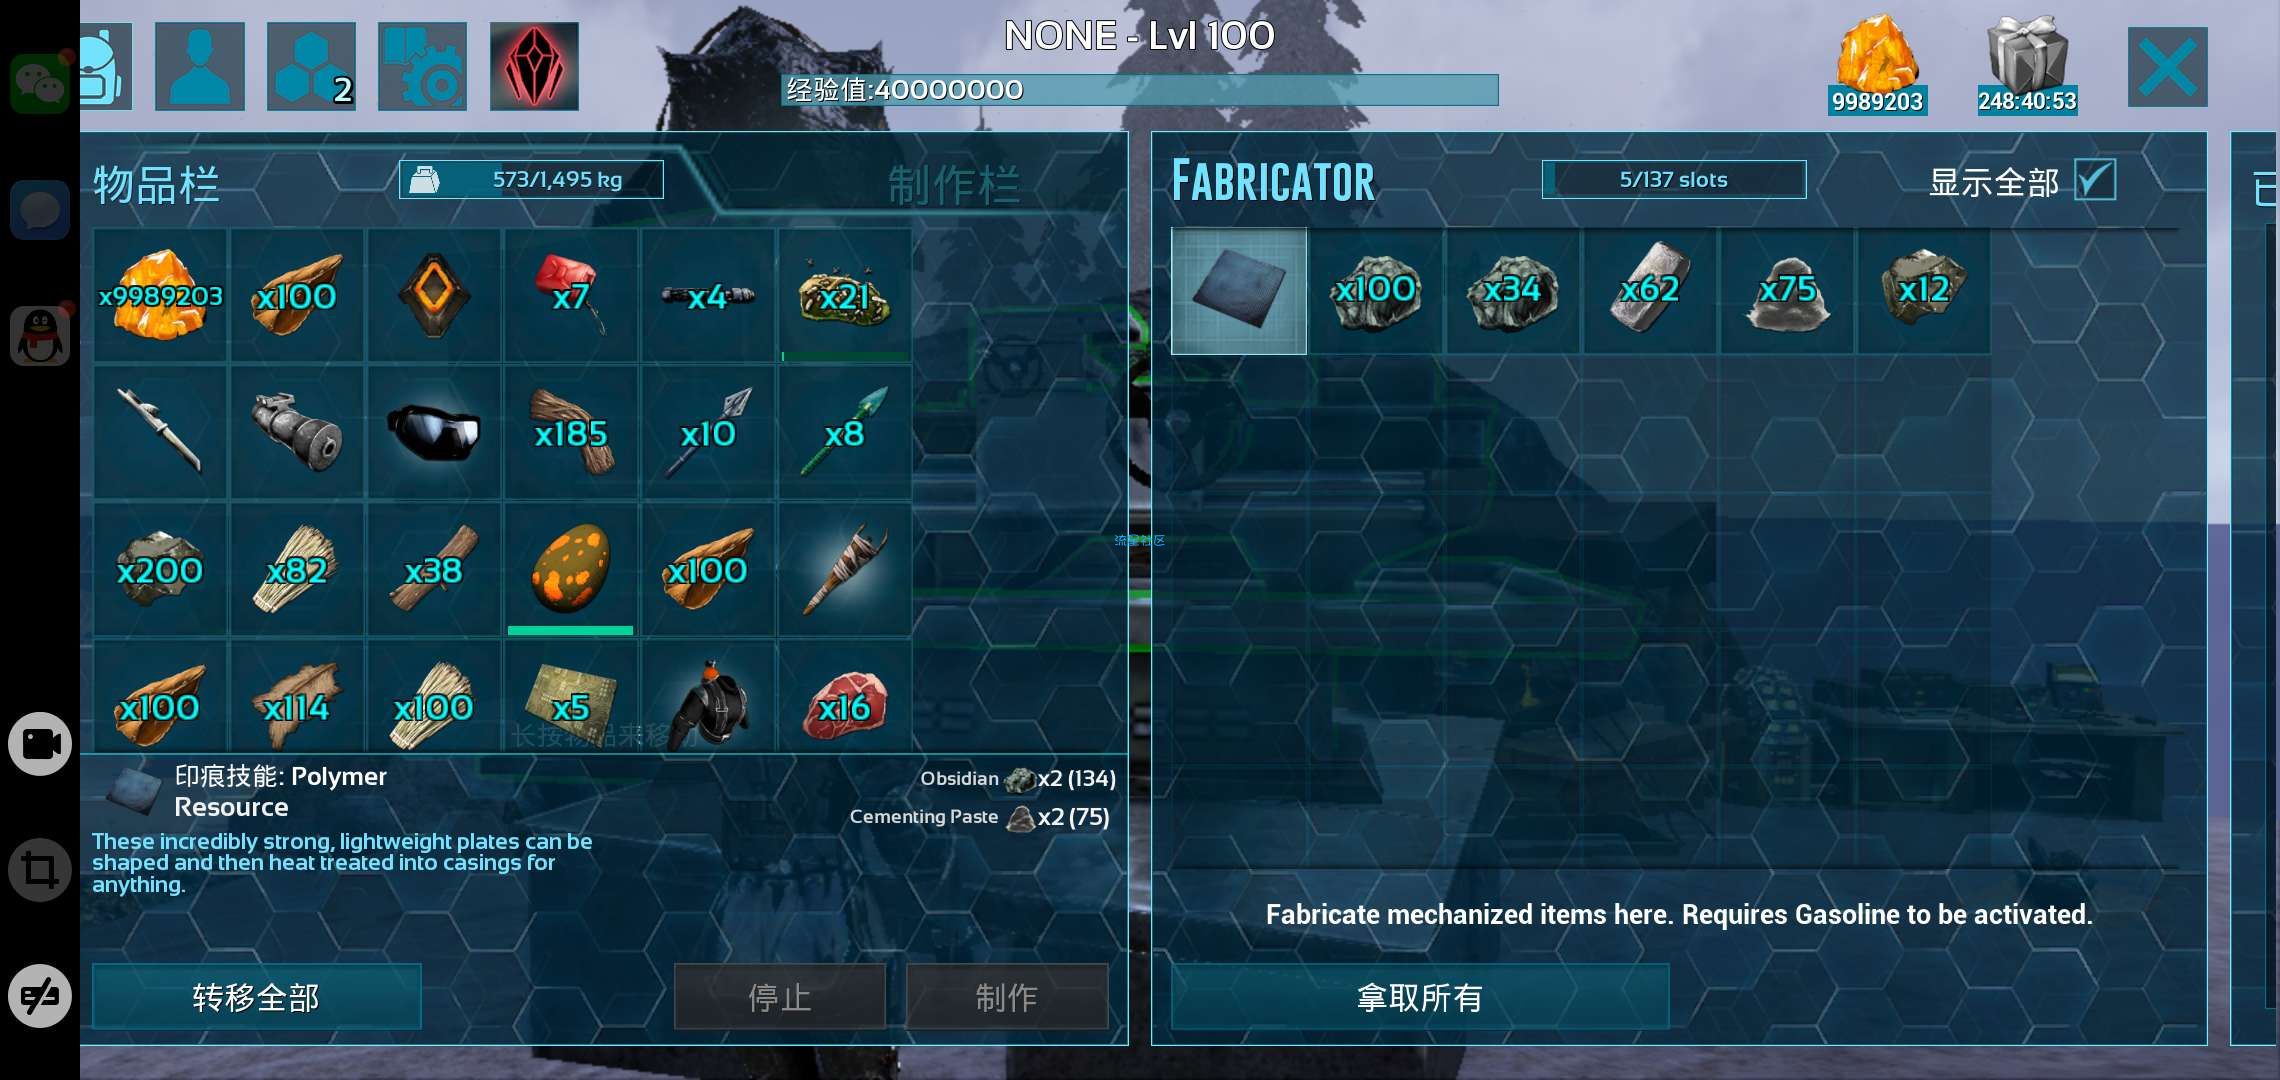The image size is (2280, 1080).
Task: Click the 转移全部 button
Action: click(256, 997)
